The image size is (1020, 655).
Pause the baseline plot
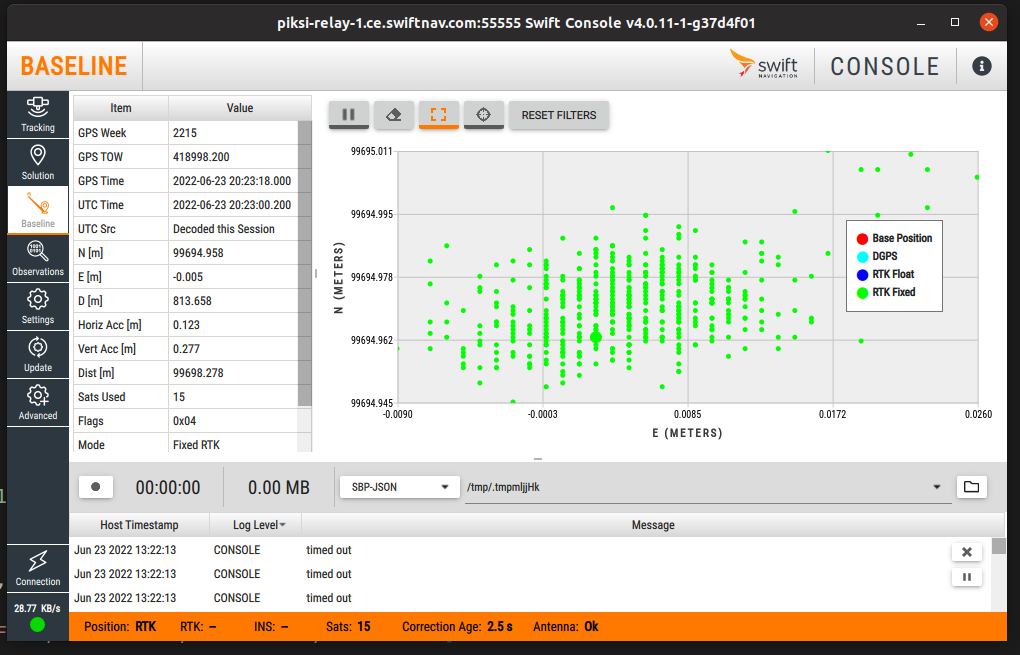(349, 115)
